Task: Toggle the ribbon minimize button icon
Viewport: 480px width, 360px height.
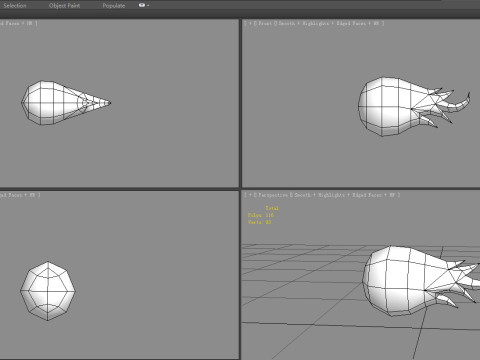Action: 142,5
